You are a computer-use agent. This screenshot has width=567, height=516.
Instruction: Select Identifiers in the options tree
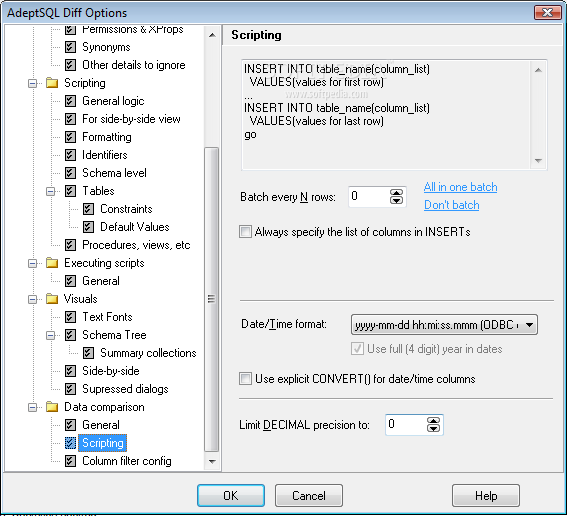pos(105,155)
